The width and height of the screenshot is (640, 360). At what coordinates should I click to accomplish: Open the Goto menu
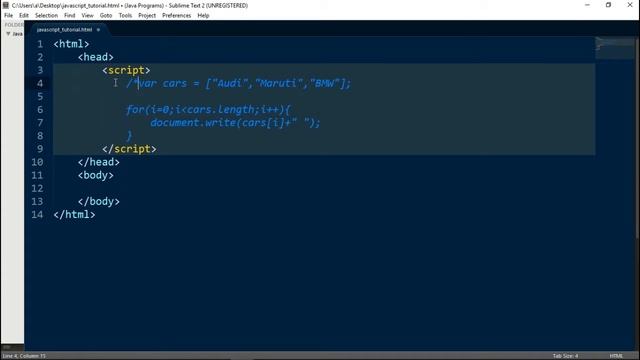click(x=106, y=16)
